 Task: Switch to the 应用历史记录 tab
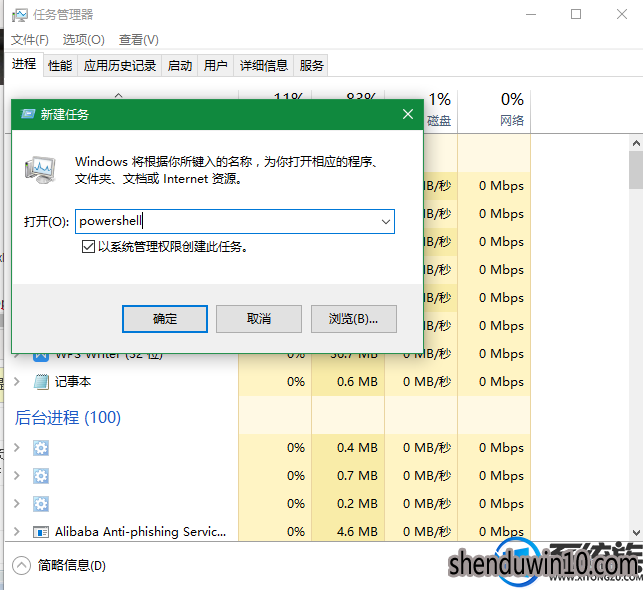(120, 65)
